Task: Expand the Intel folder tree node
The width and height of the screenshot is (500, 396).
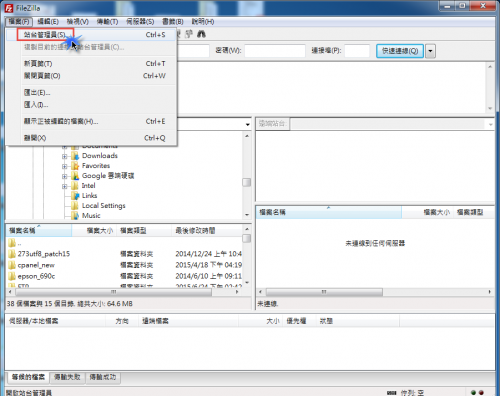Action: [65, 186]
